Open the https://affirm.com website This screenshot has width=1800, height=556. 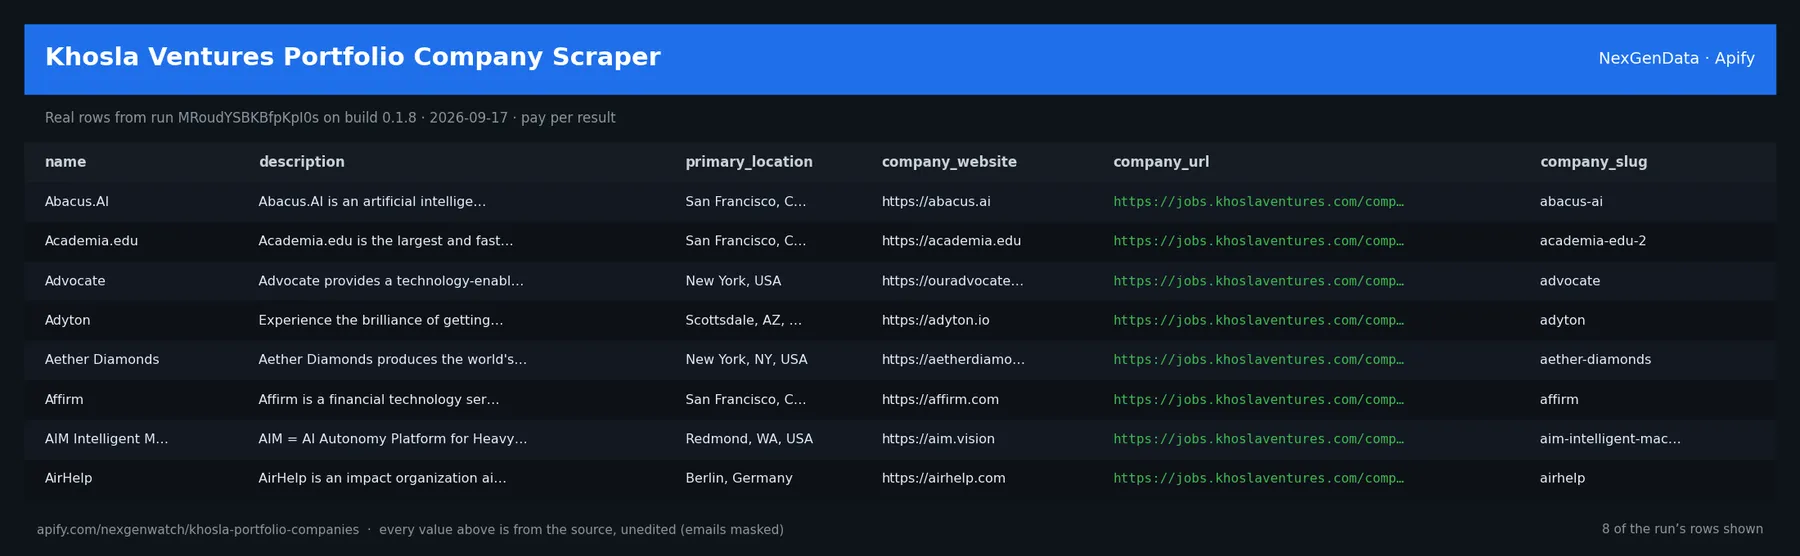940,400
